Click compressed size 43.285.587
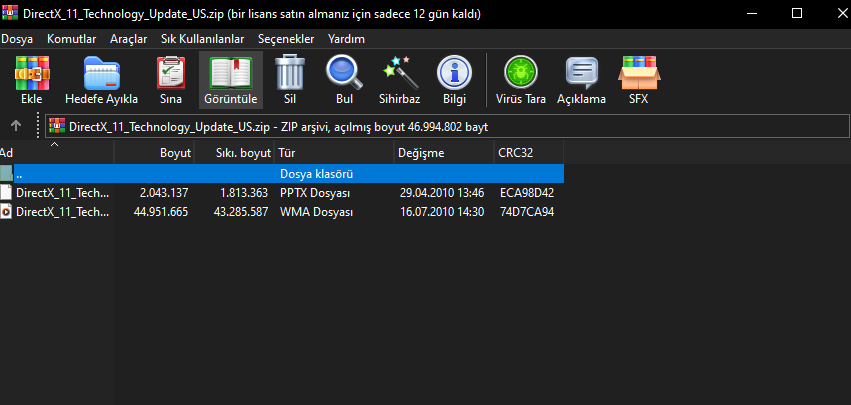This screenshot has height=405, width=851. coord(241,211)
